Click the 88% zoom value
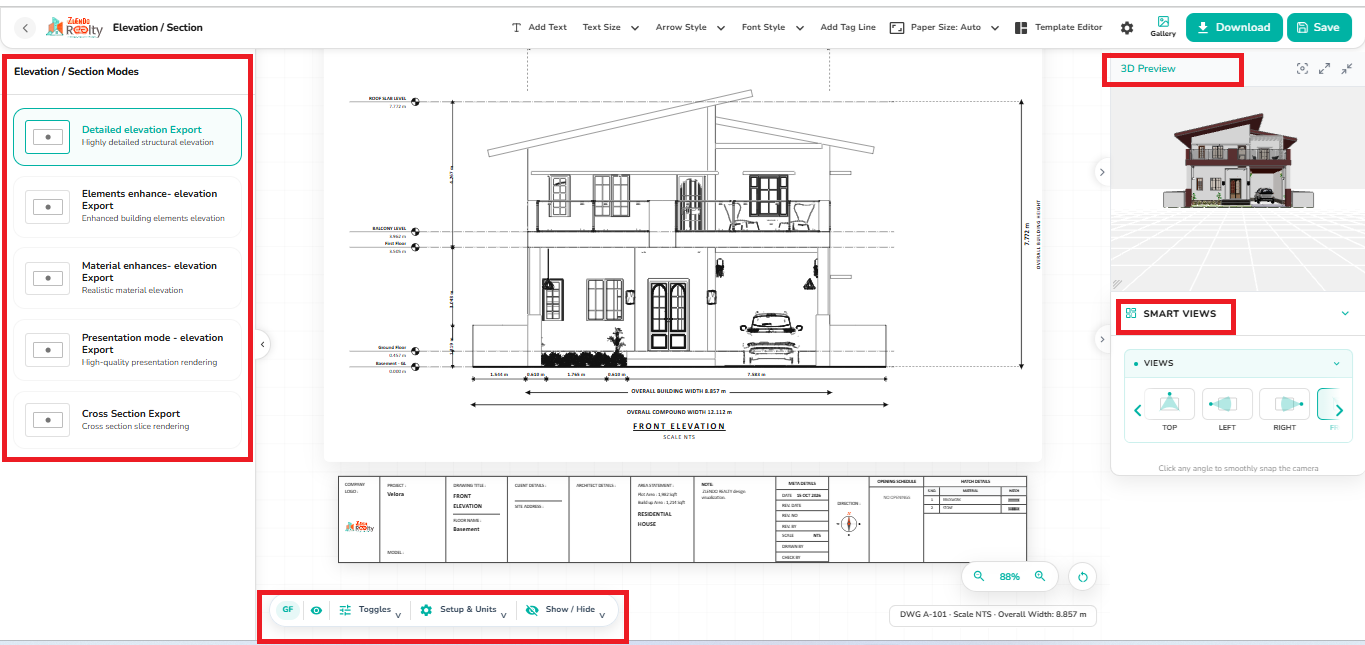Screen dimensions: 1365x645 coord(1009,577)
